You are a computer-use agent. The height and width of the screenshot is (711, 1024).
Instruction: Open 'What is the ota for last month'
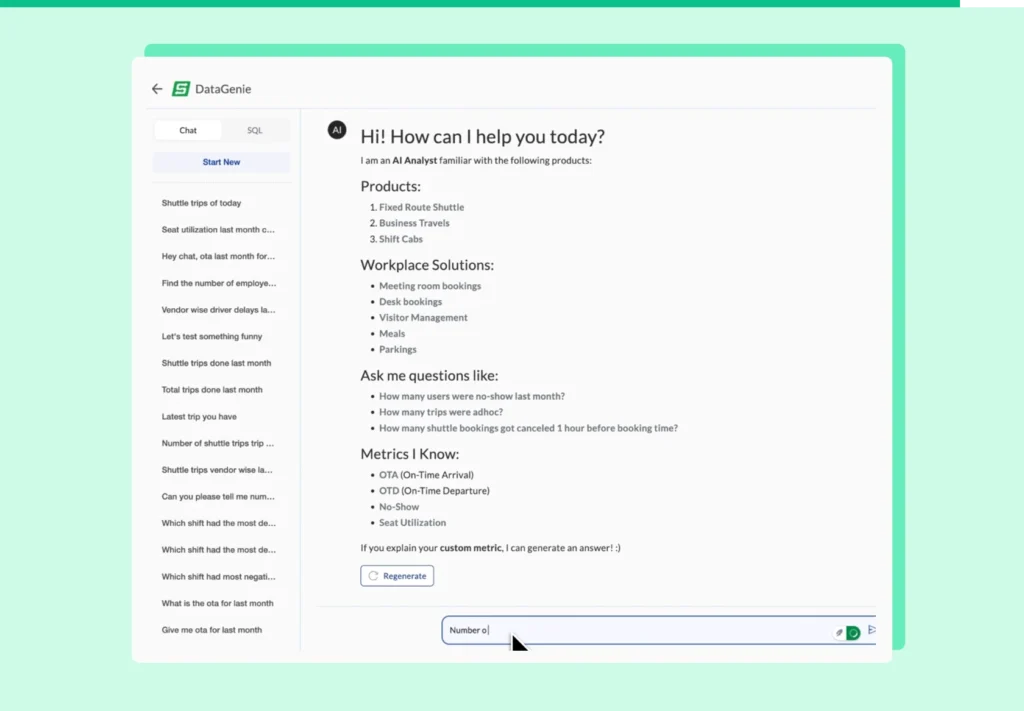click(x=217, y=604)
